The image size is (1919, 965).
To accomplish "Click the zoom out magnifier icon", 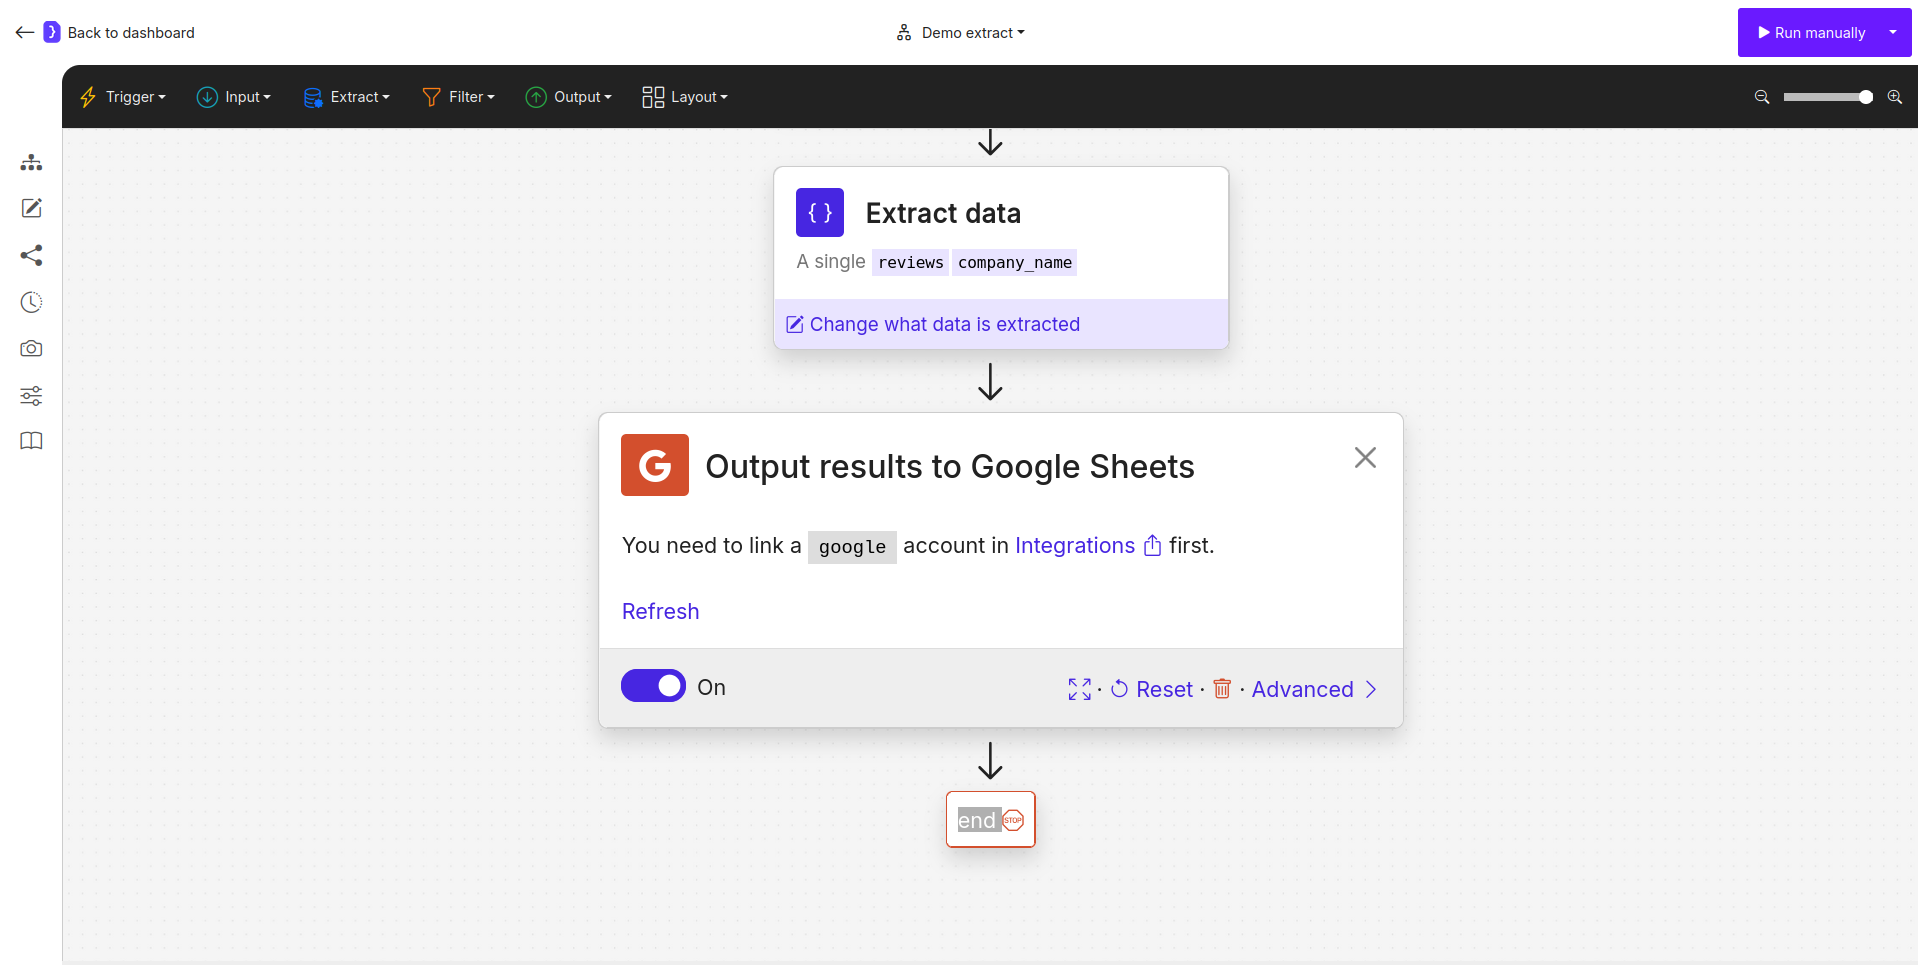I will 1761,97.
